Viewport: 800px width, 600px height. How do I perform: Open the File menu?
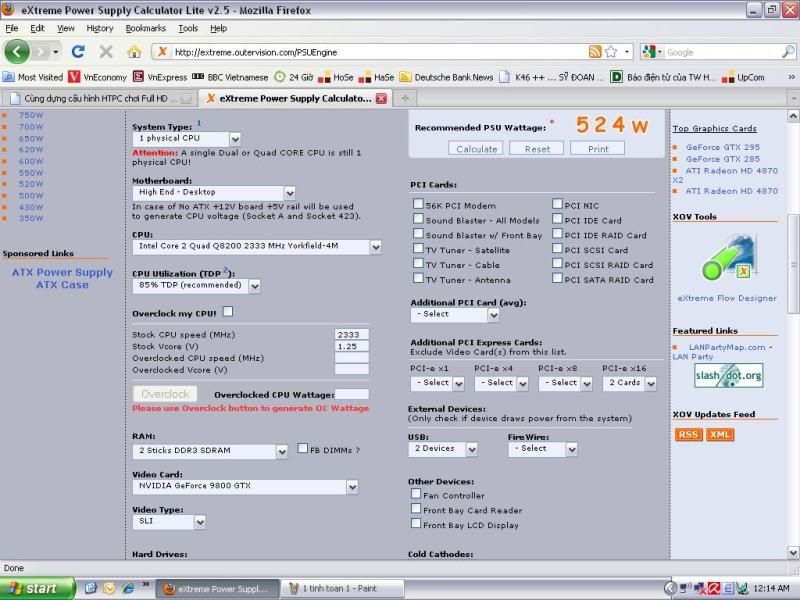pyautogui.click(x=12, y=29)
